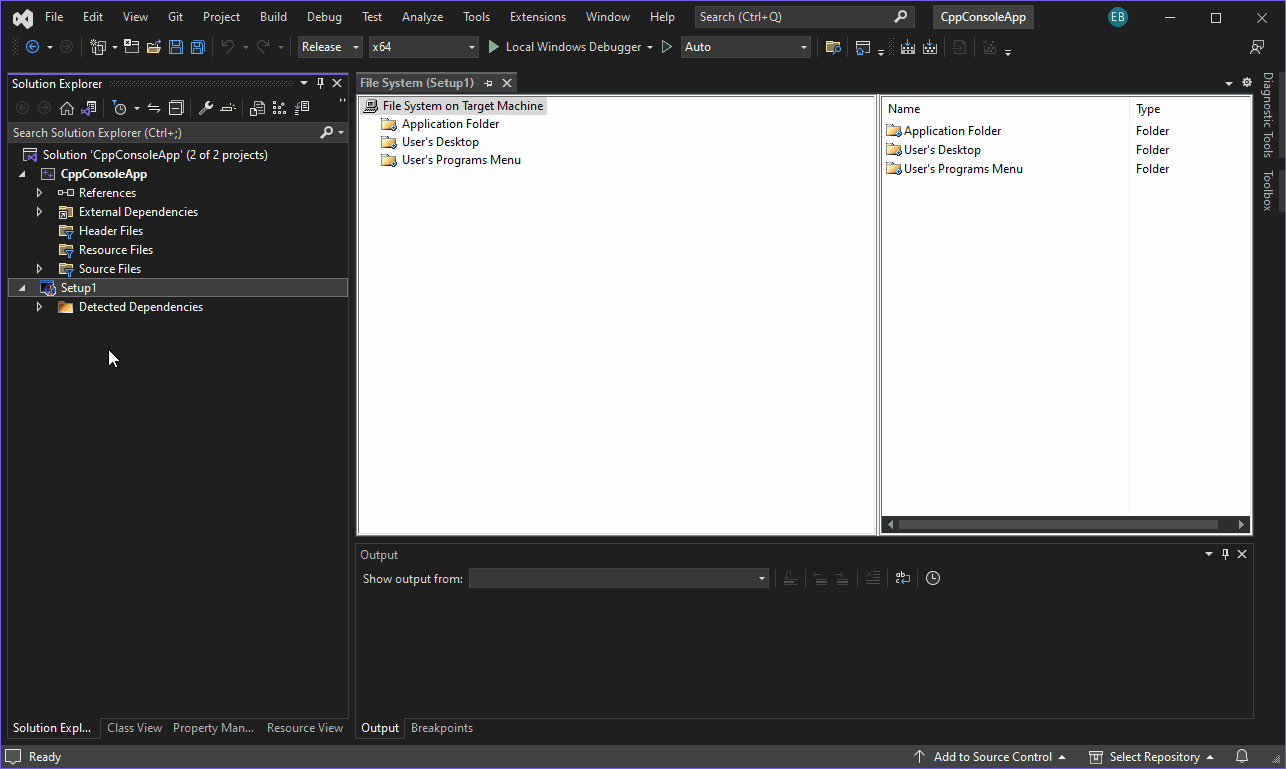Image resolution: width=1286 pixels, height=769 pixels.
Task: Open the File menu
Action: 54,17
